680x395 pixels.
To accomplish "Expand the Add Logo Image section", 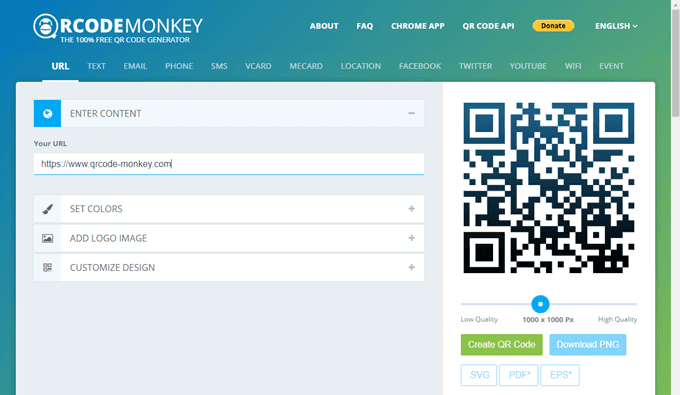I will (411, 238).
